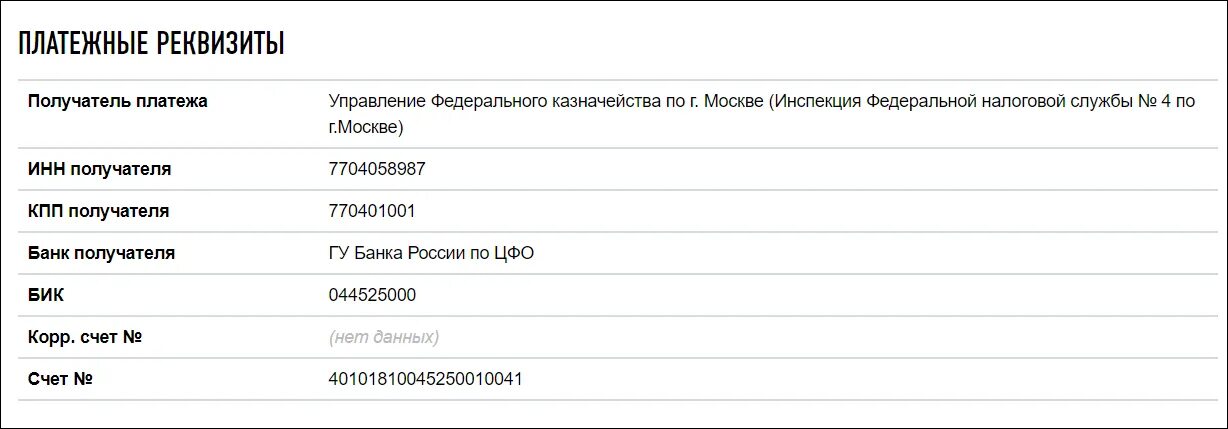Click the (нет данных) placeholder text

(x=384, y=337)
